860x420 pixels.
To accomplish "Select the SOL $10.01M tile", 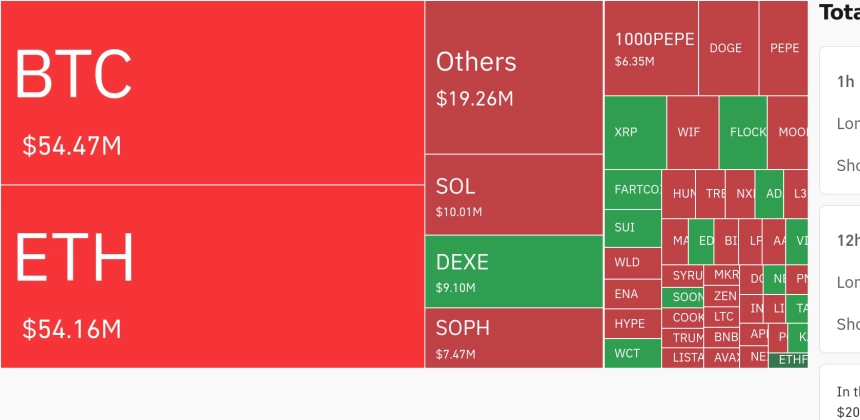I will 514,195.
